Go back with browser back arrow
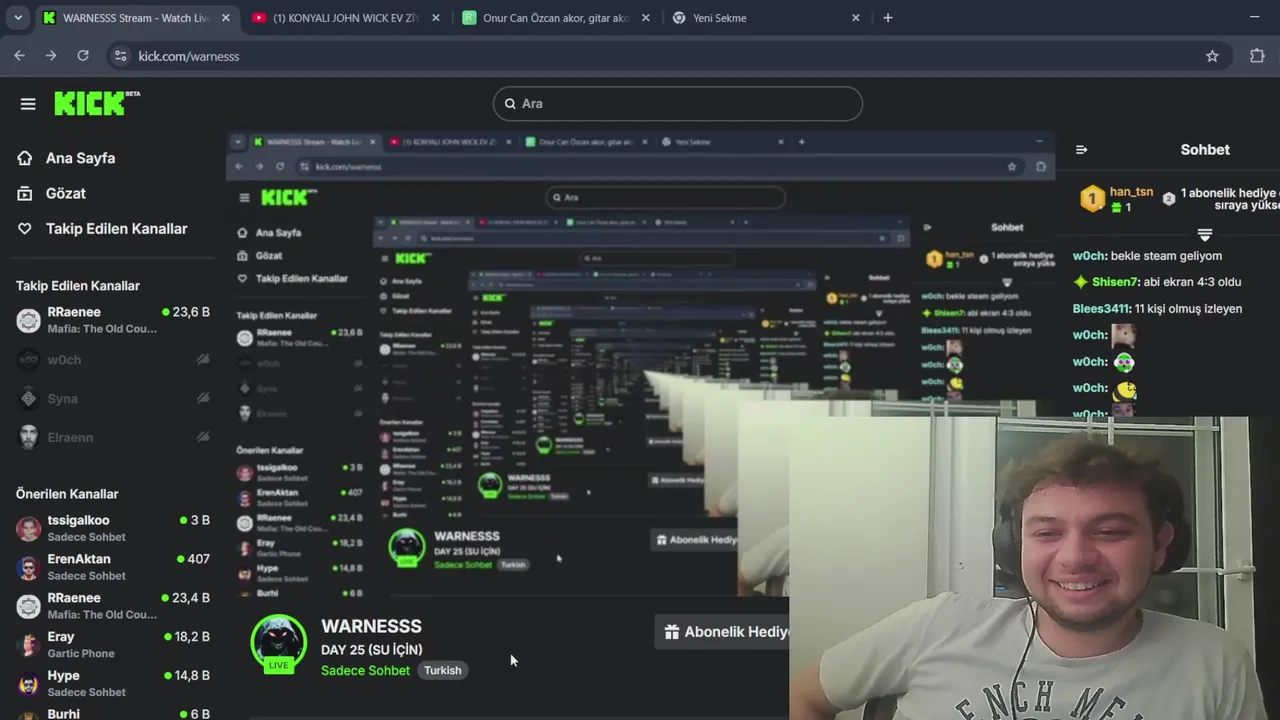The width and height of the screenshot is (1280, 720). click(19, 56)
